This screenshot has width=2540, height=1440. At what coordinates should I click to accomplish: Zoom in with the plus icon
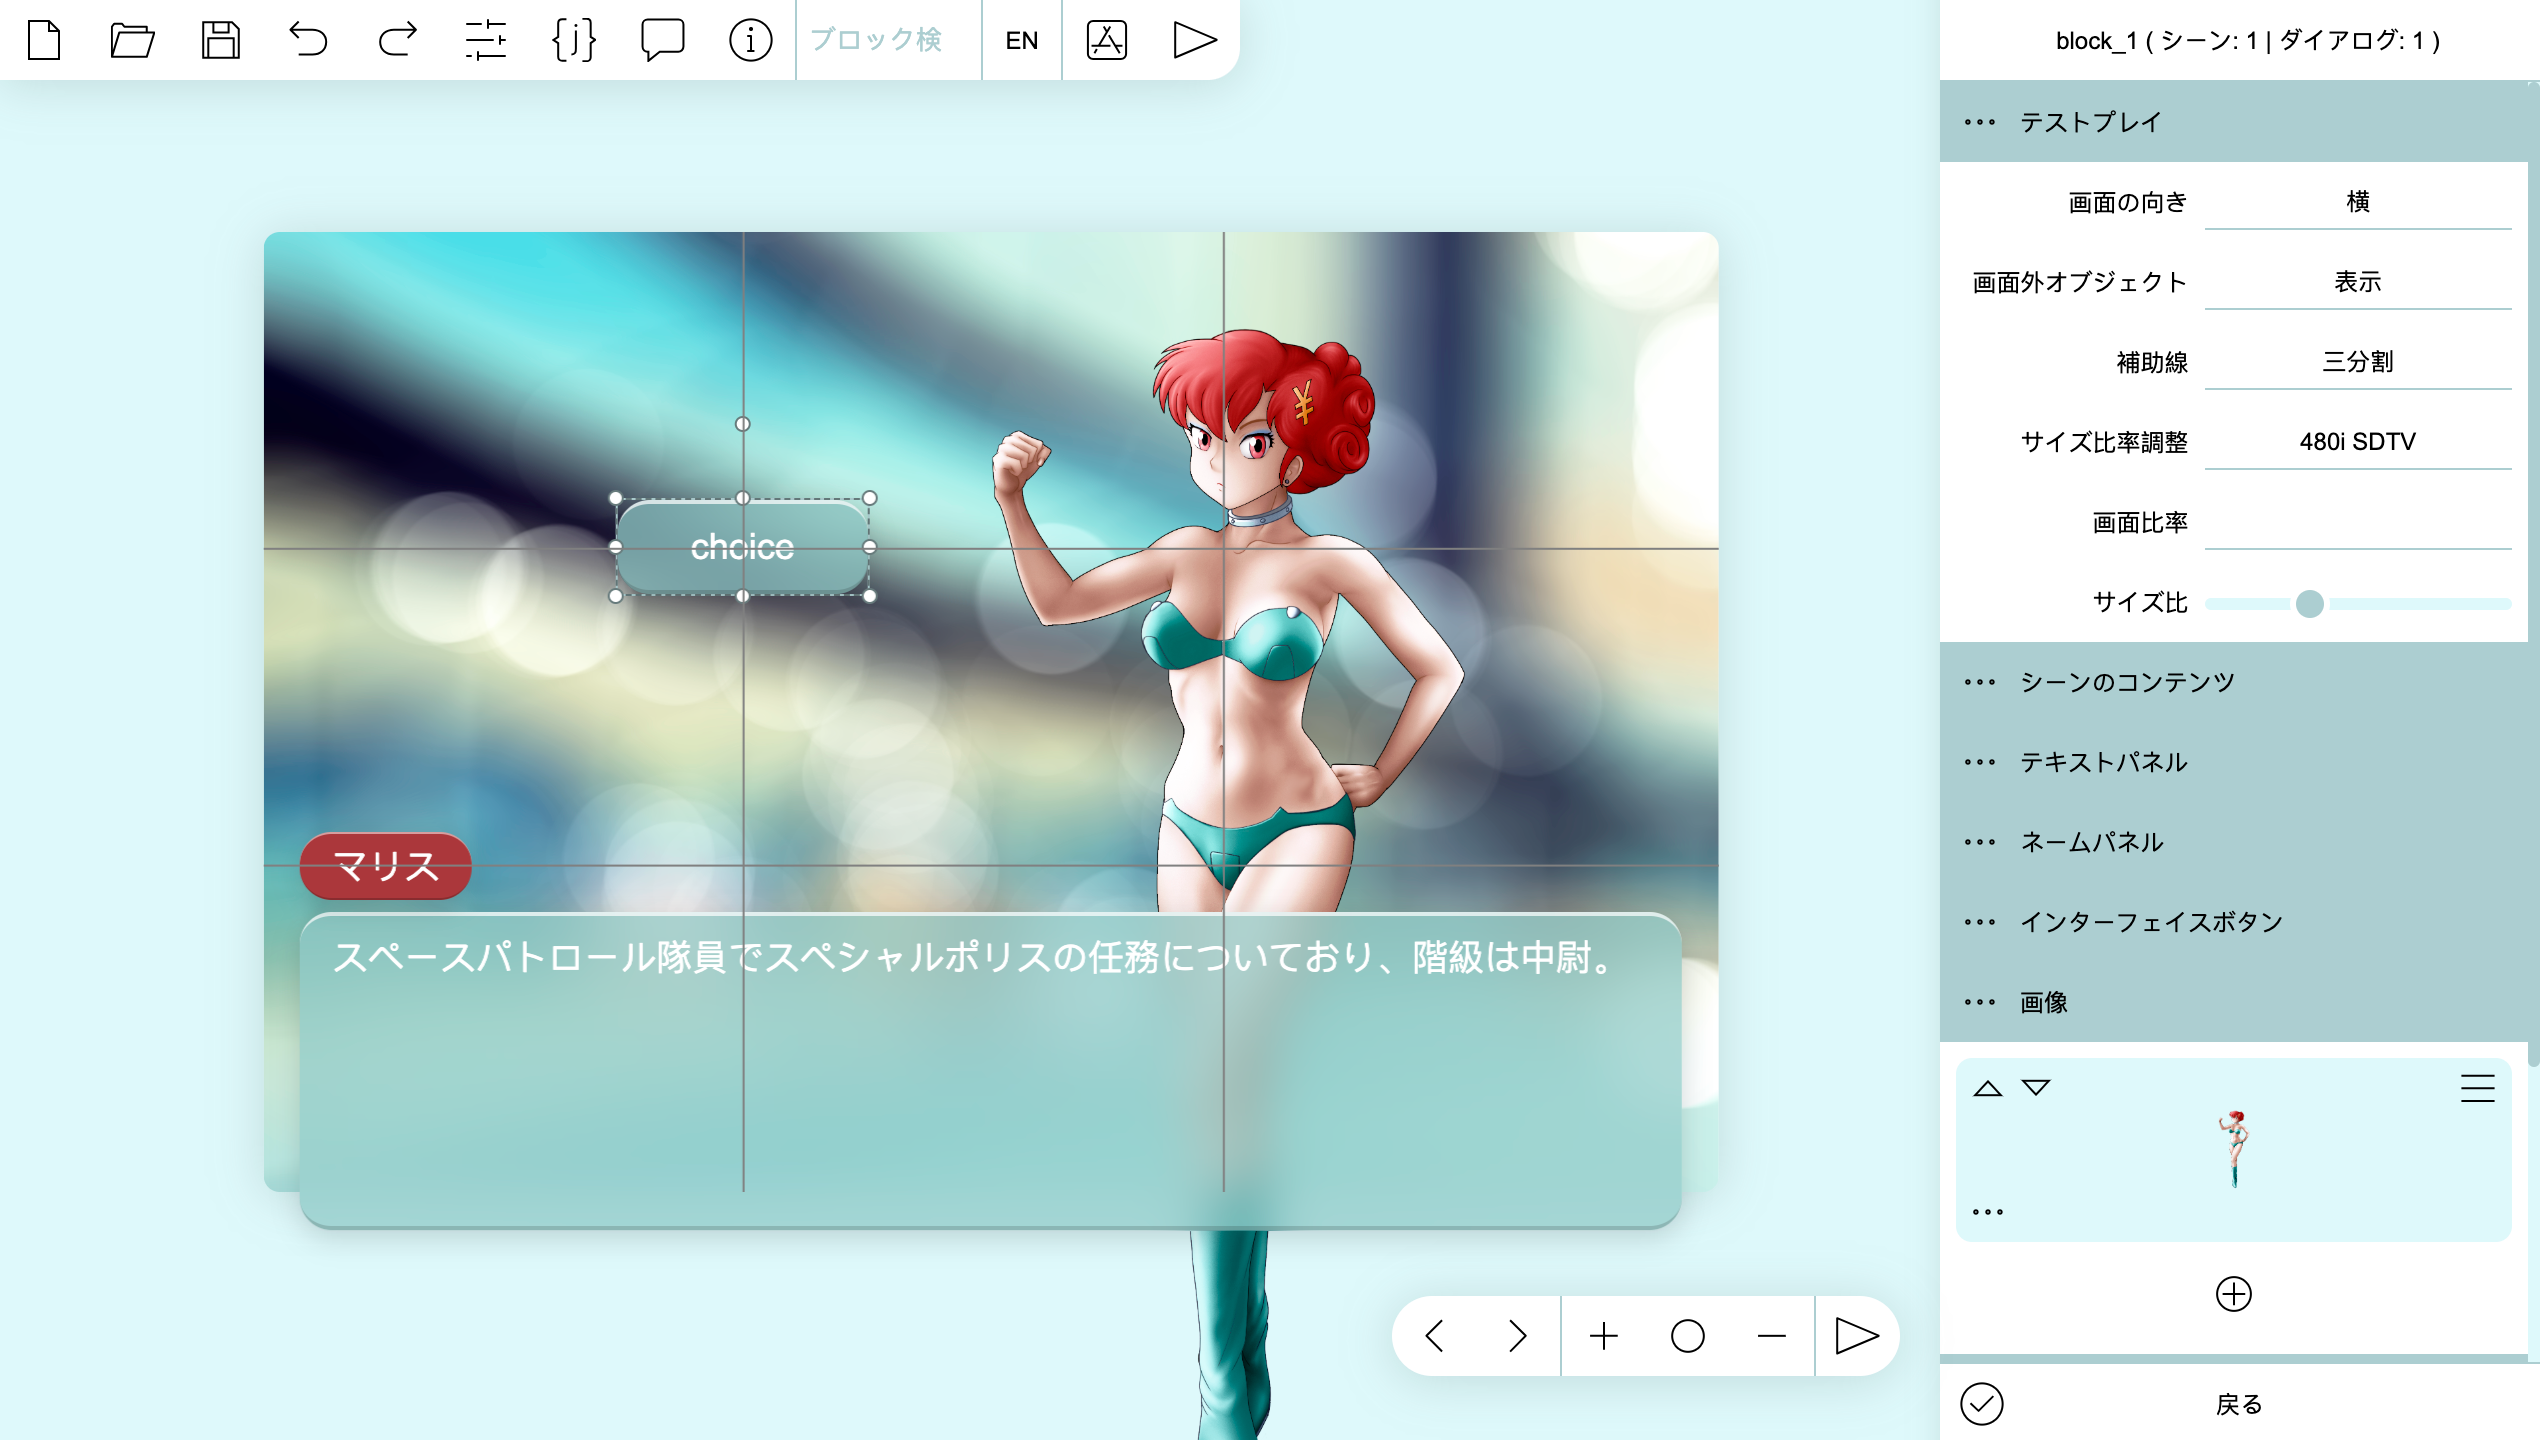(1604, 1336)
